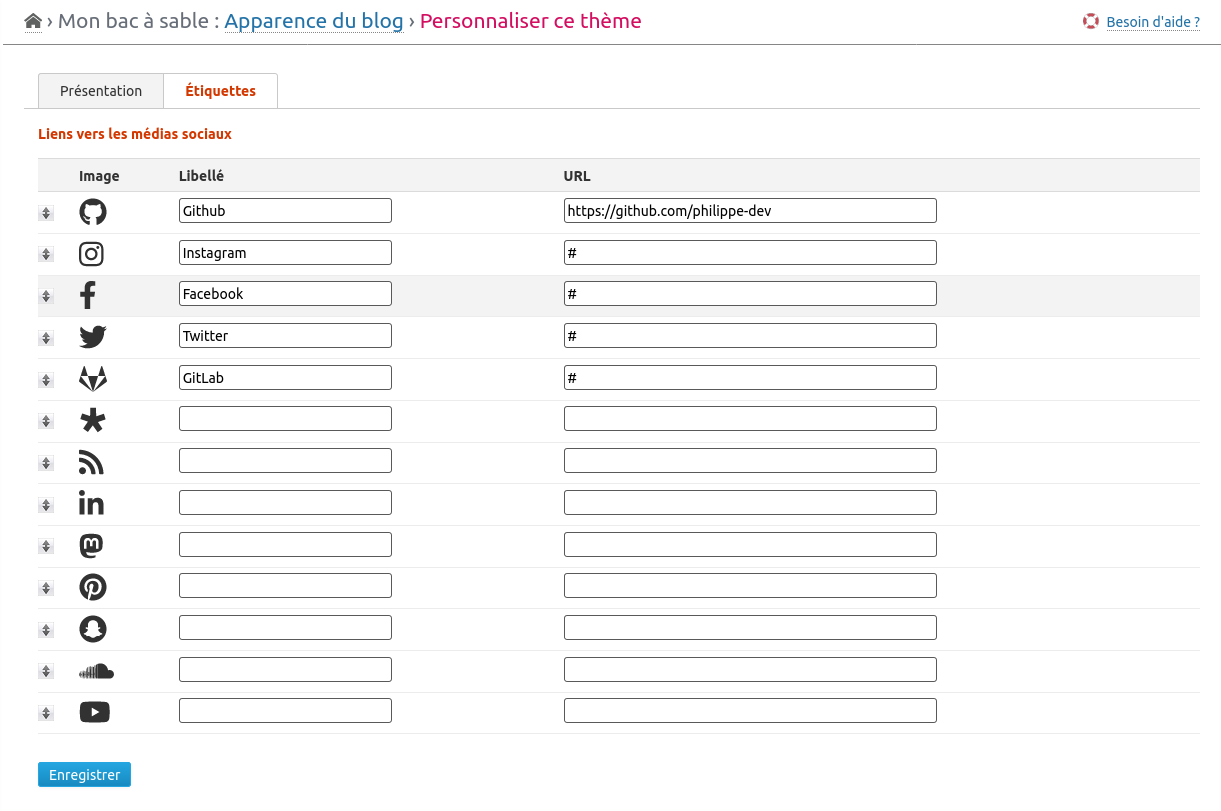Grab the reorder handle for Diaspora row
This screenshot has height=811, width=1221.
tap(46, 421)
